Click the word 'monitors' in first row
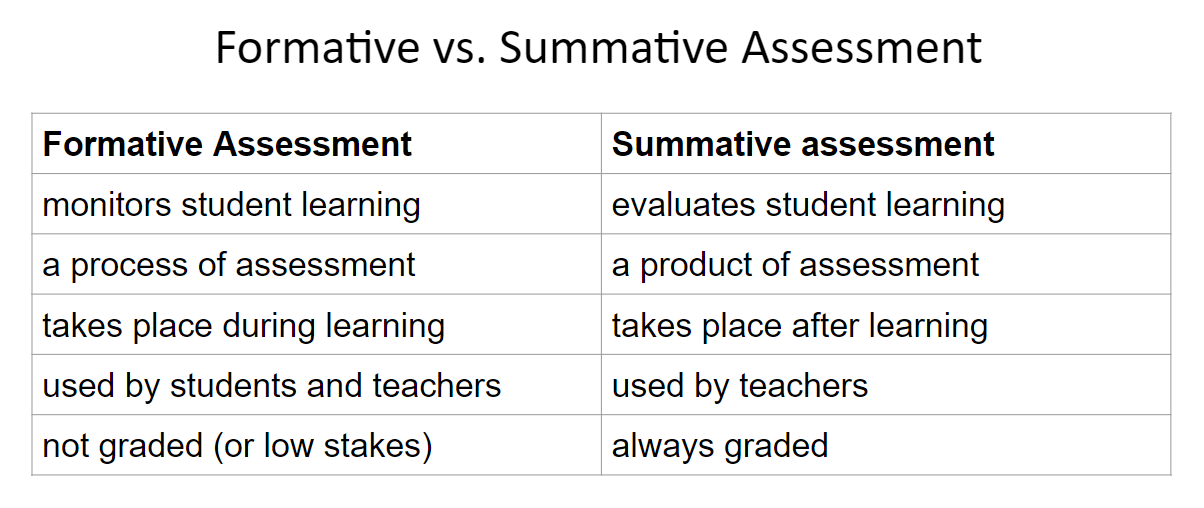 tap(107, 204)
